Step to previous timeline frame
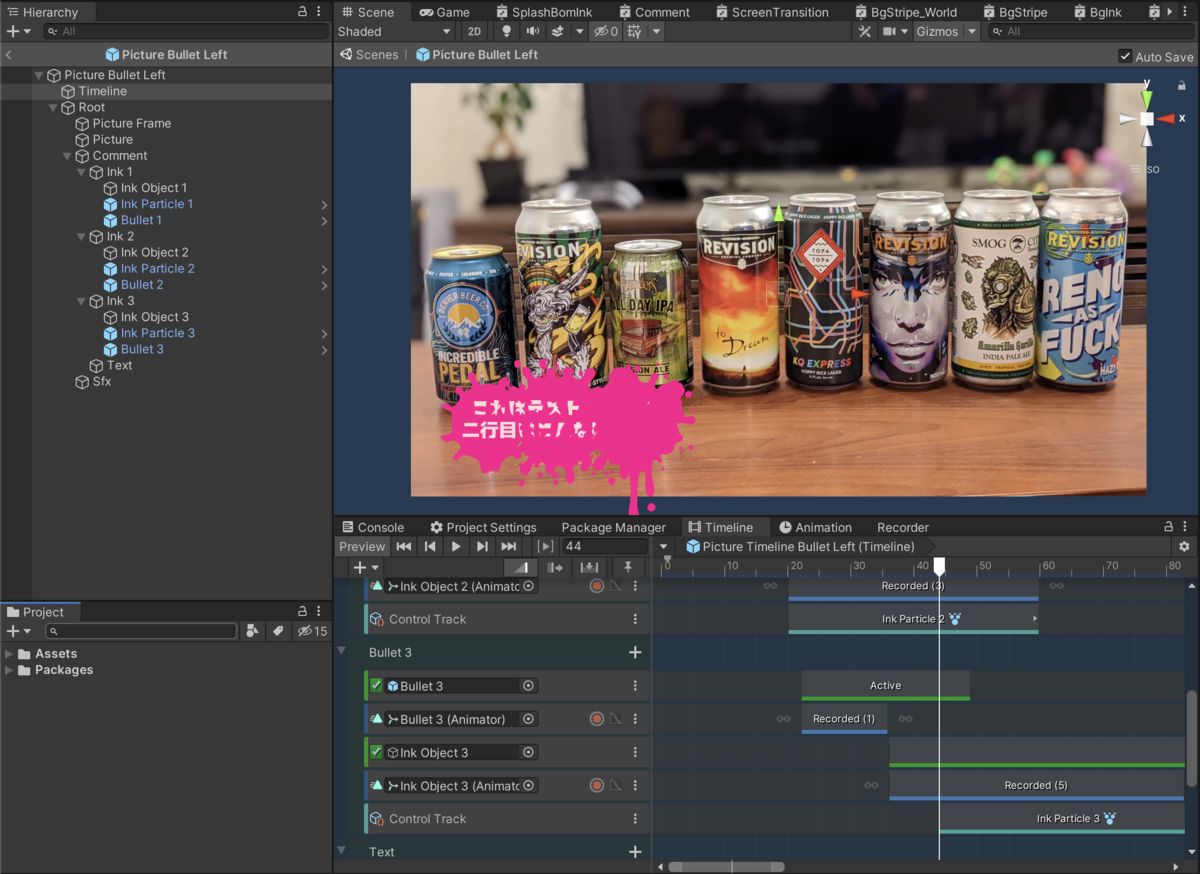1200x874 pixels. click(x=430, y=546)
